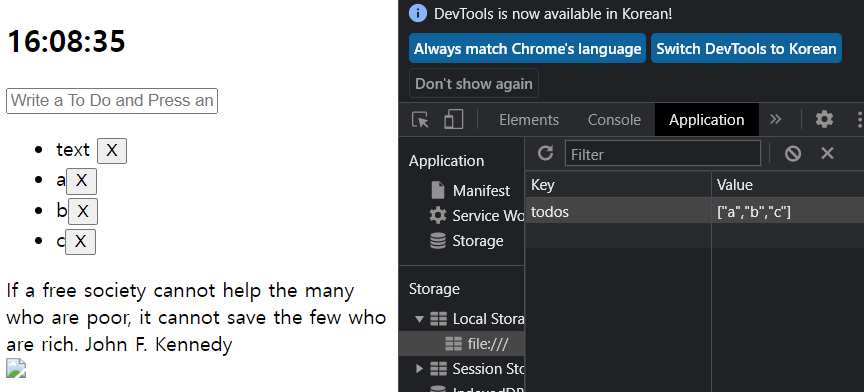Clear all storage entries icon
The image size is (864, 392).
tap(793, 153)
